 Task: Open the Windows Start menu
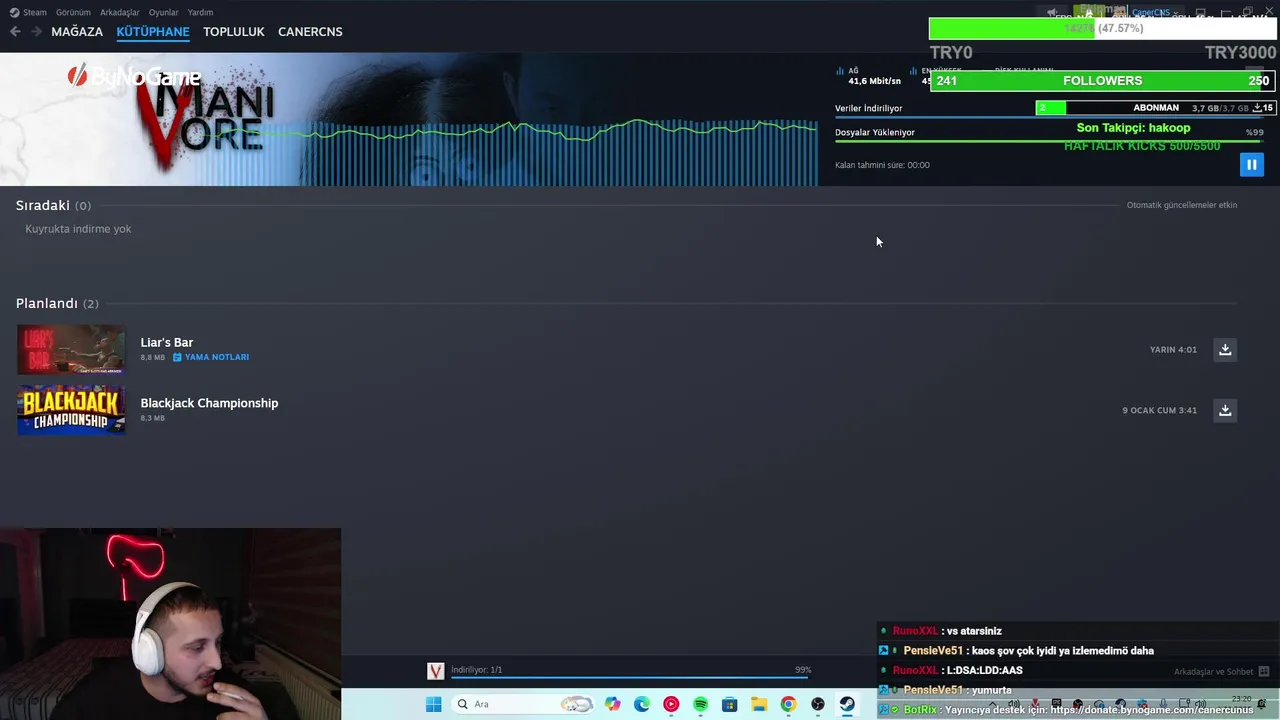[433, 704]
